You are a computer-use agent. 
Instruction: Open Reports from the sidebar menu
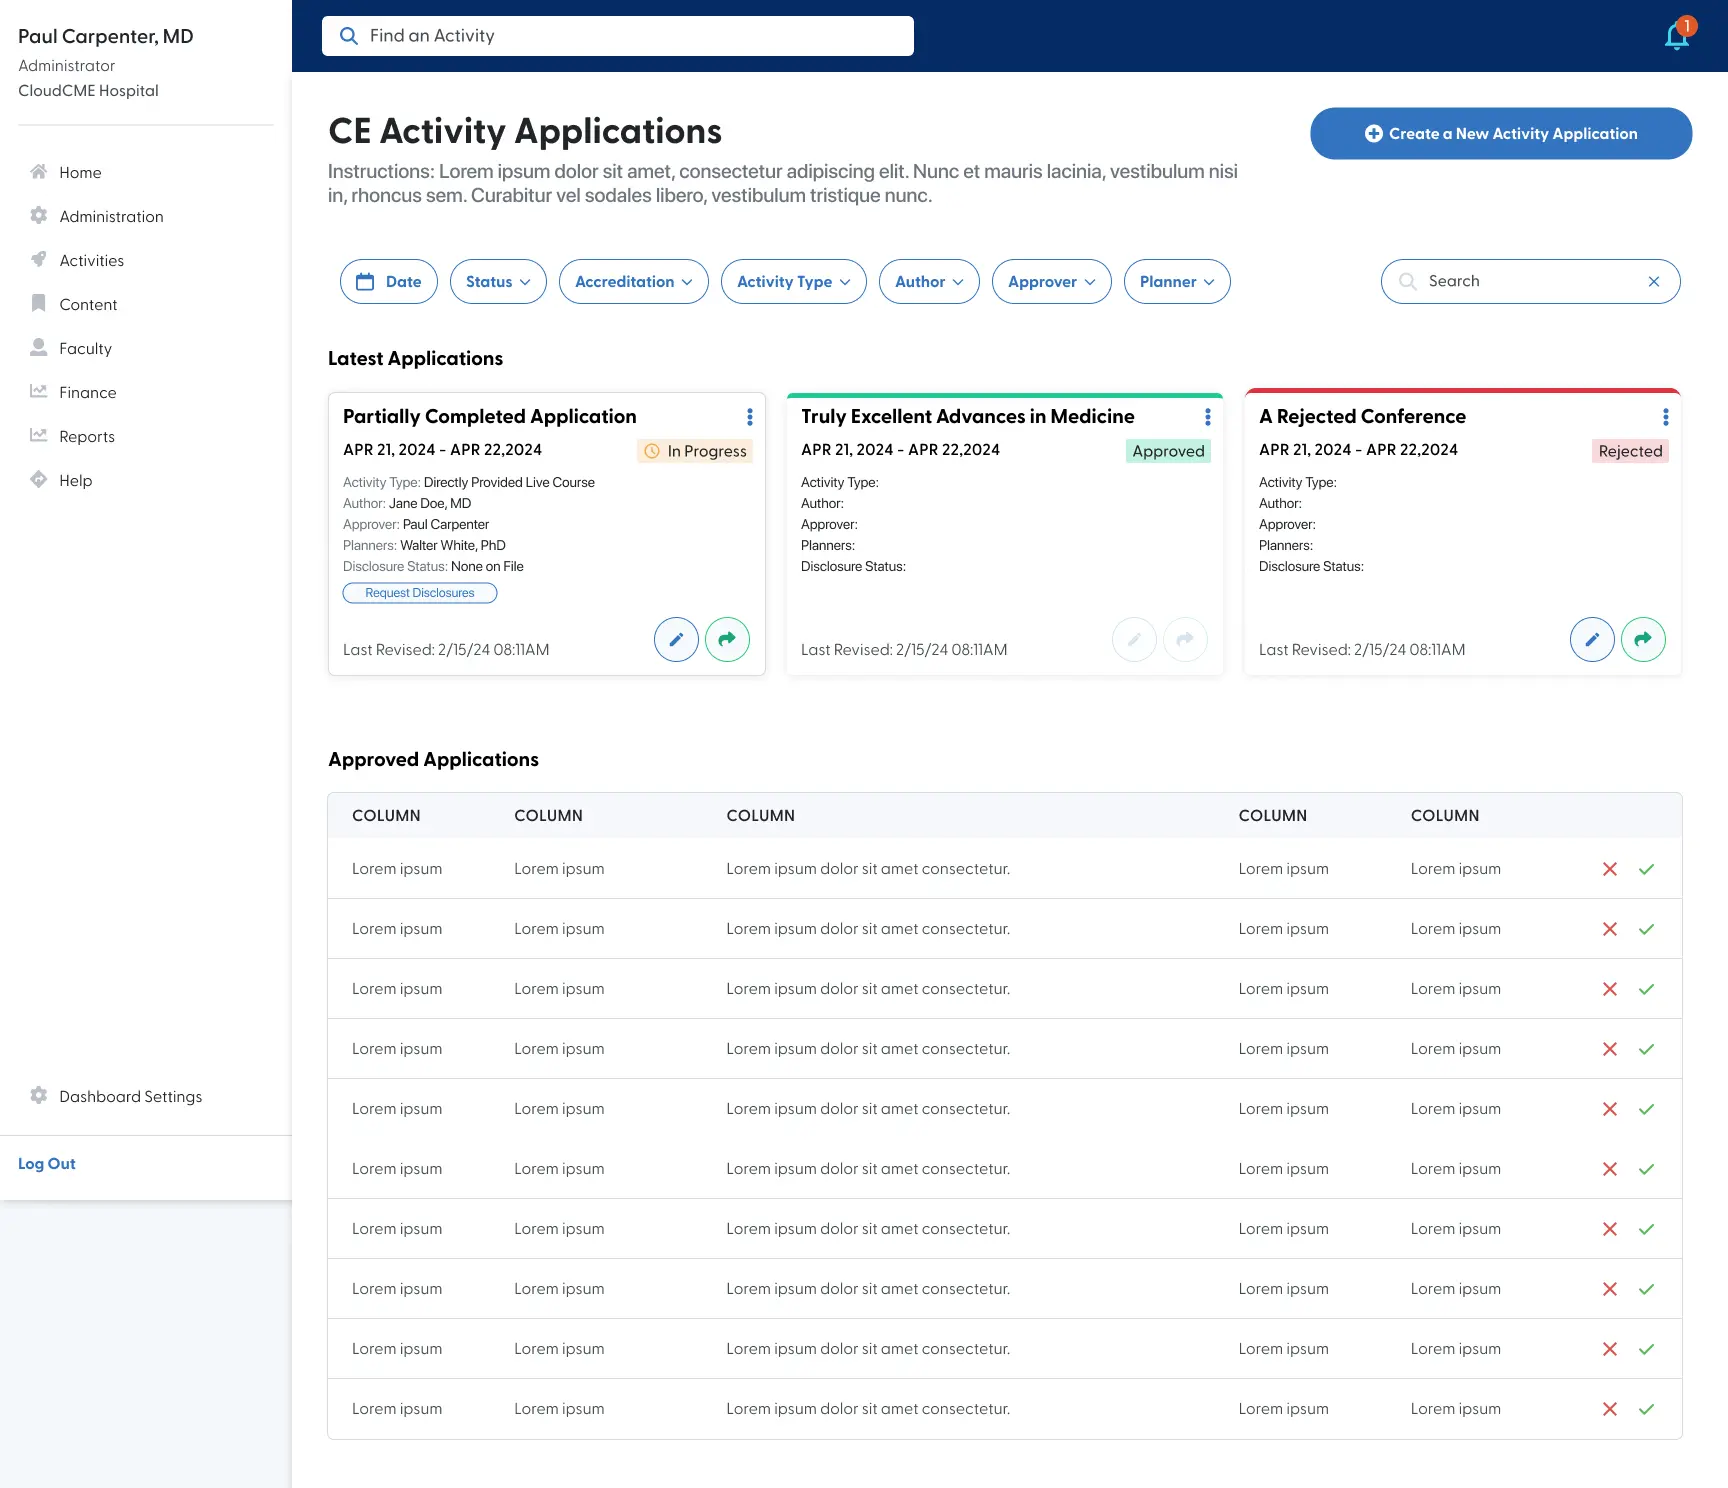click(87, 437)
